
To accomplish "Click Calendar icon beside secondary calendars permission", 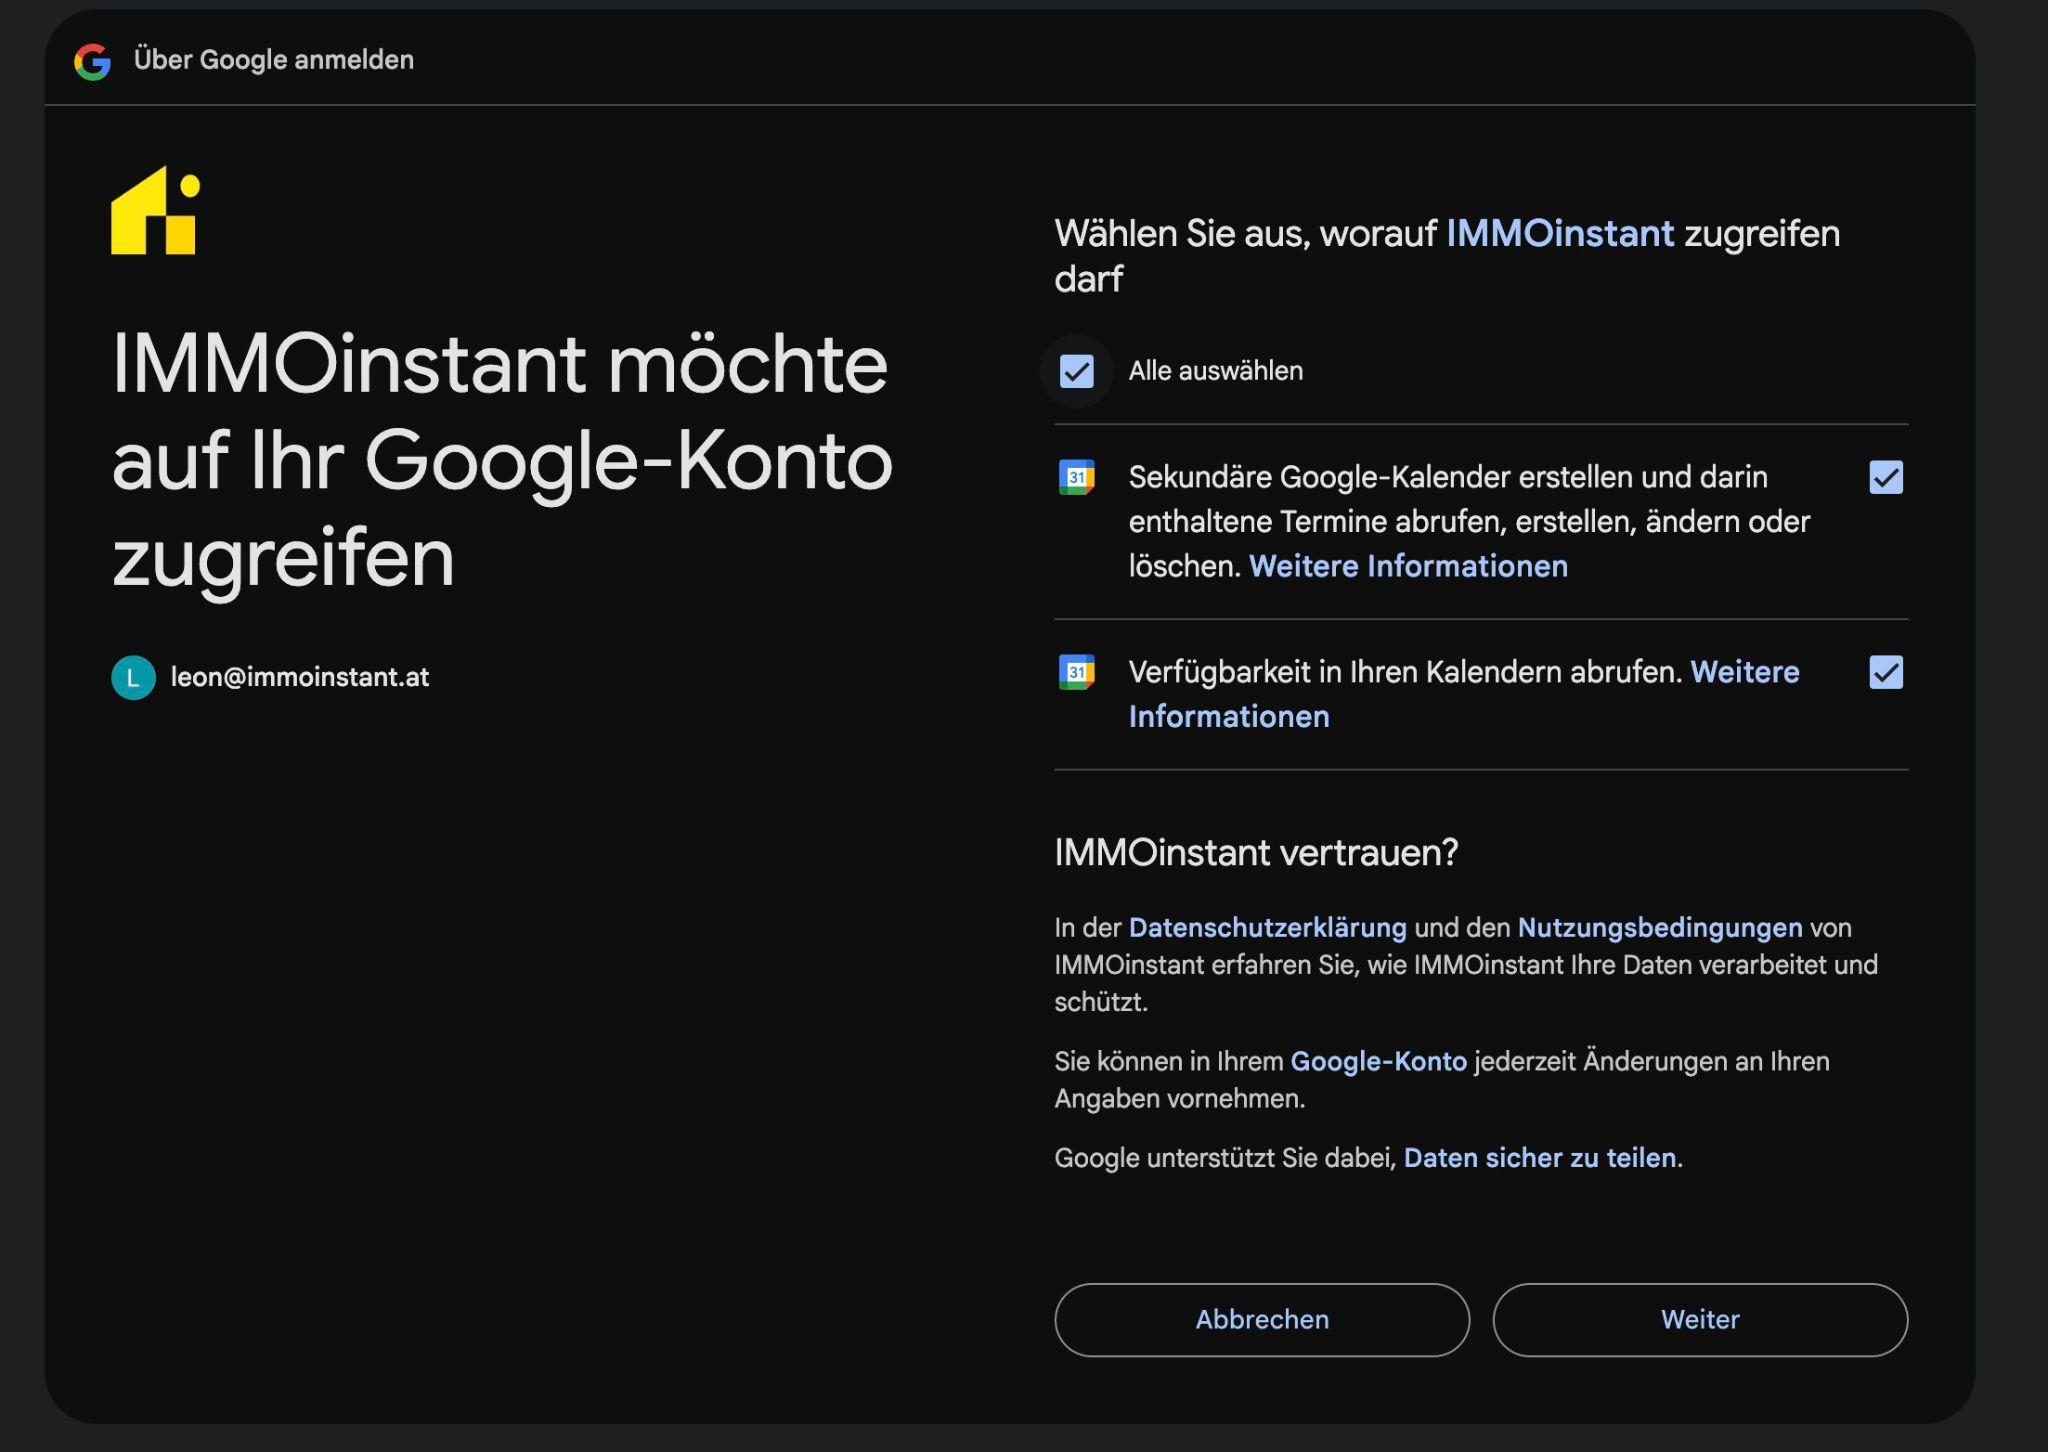I will [x=1076, y=477].
